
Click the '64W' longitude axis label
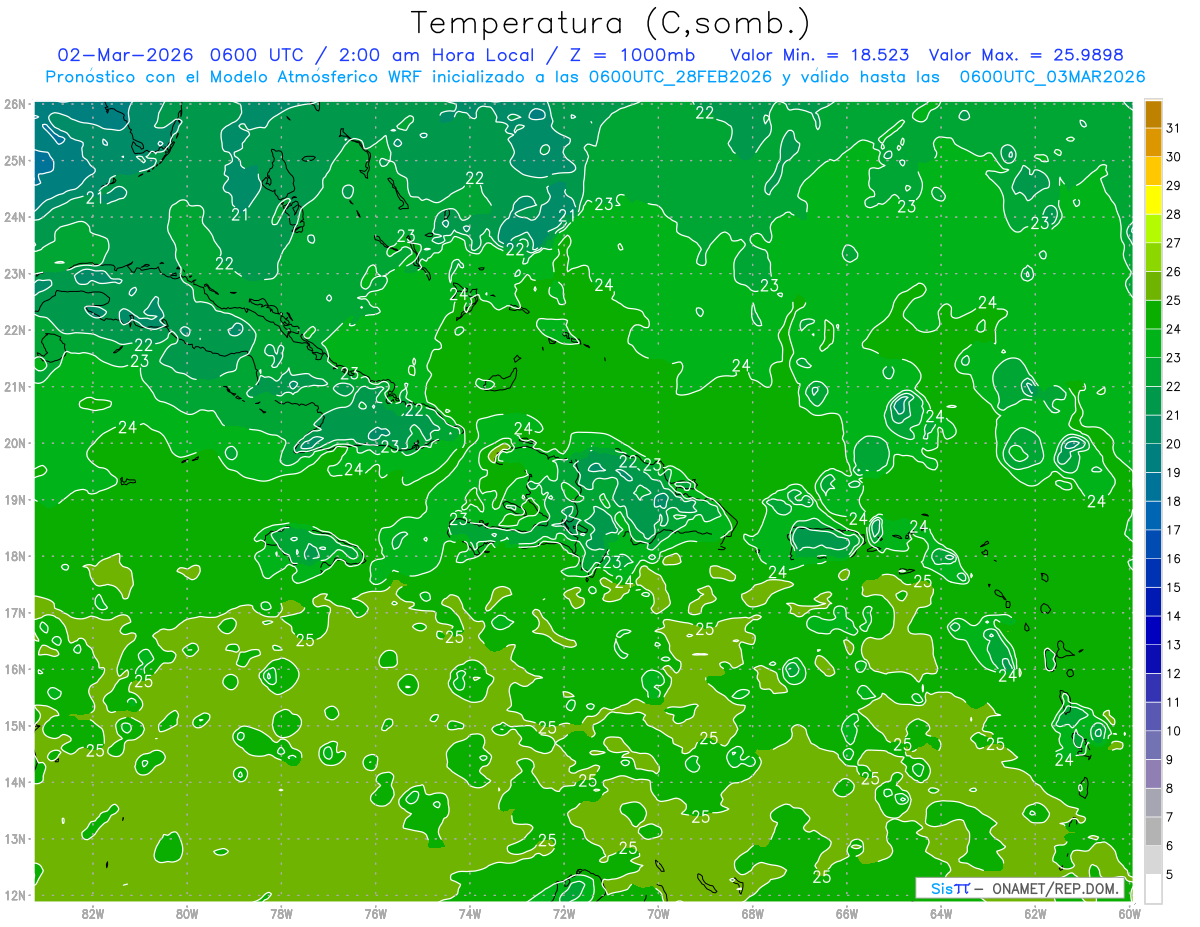tap(941, 913)
